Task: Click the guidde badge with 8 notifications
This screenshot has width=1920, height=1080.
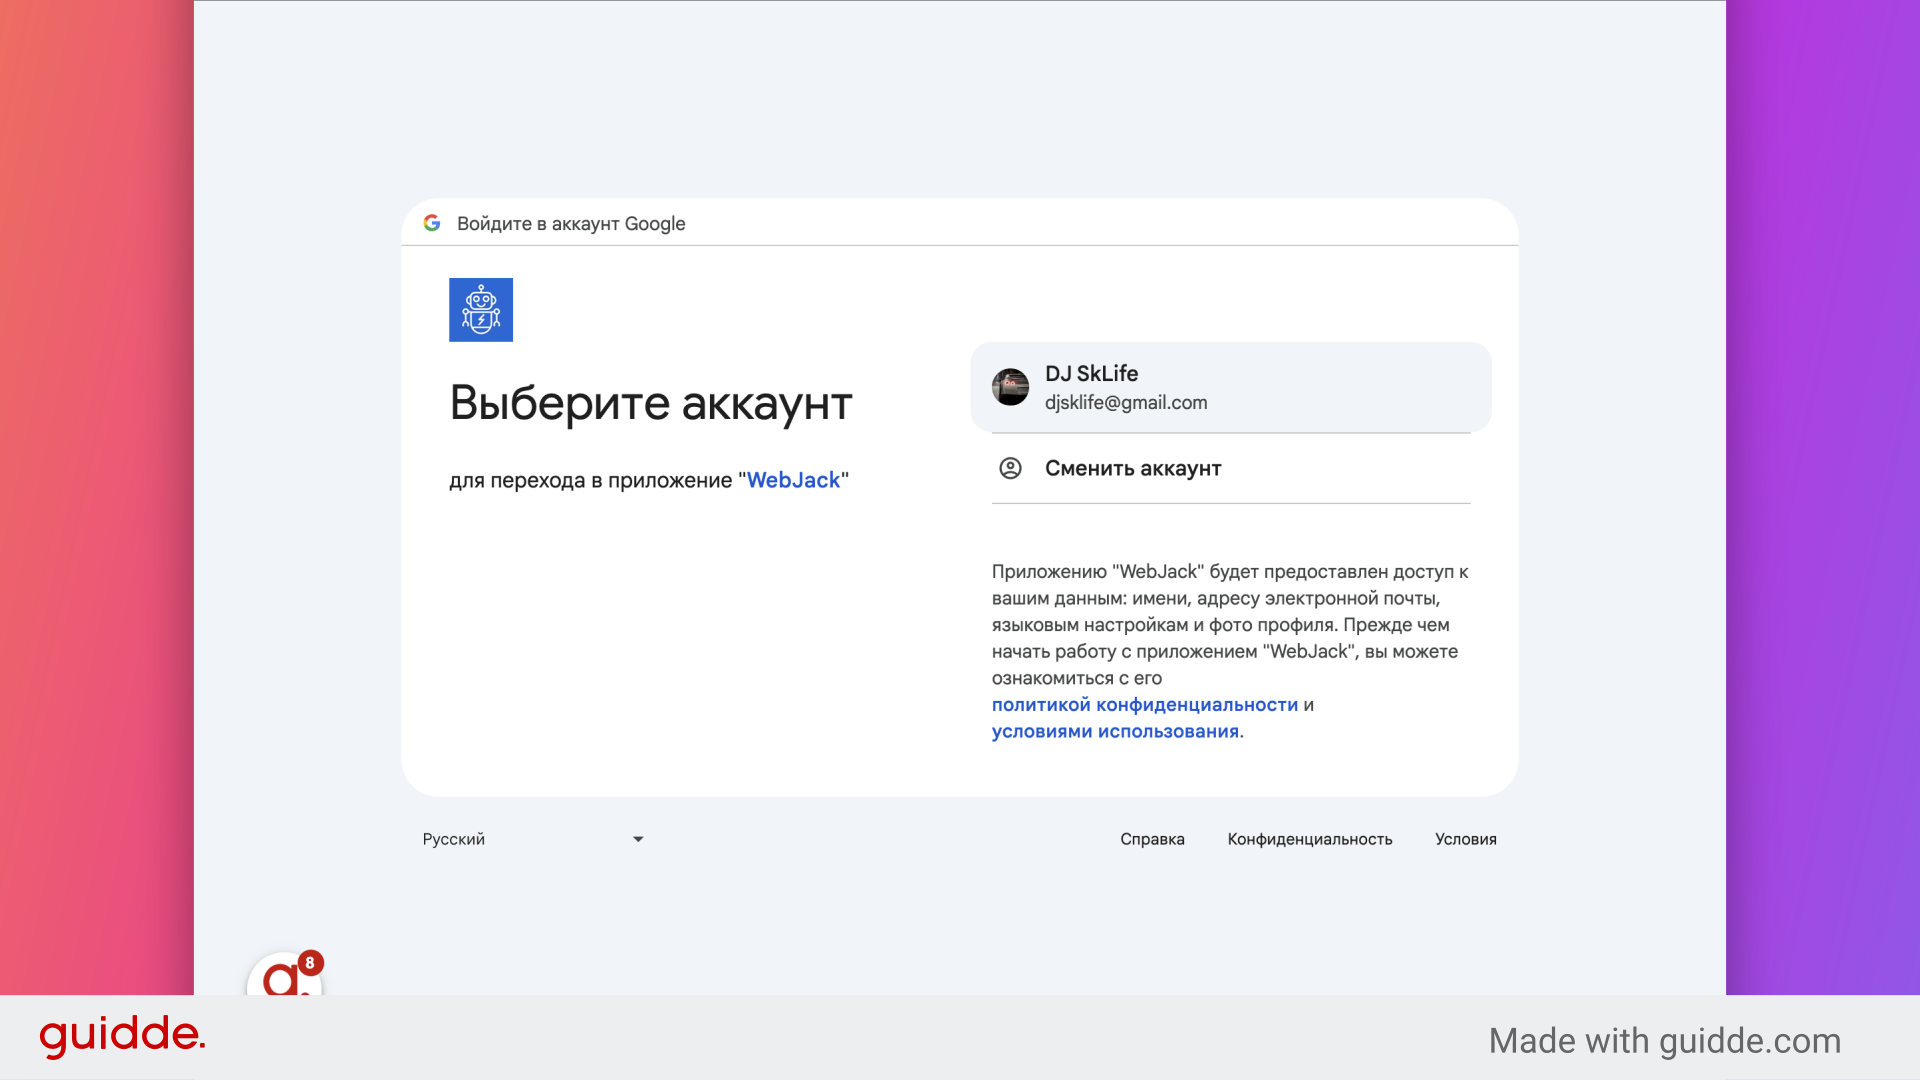Action: 285,975
